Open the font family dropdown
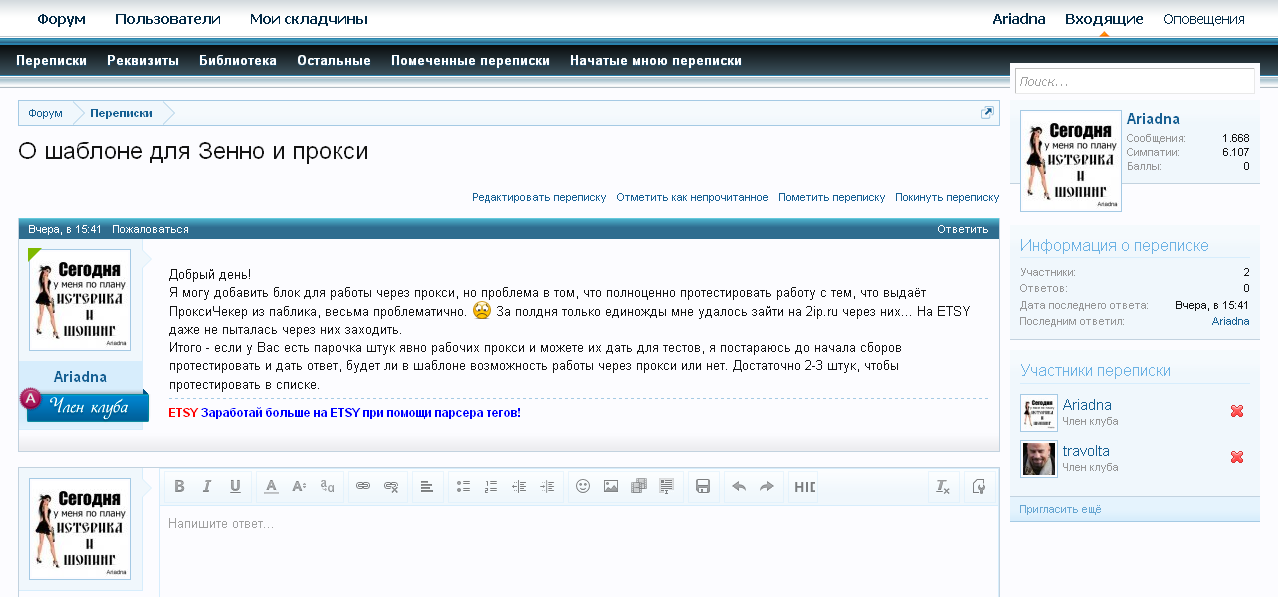 pyautogui.click(x=327, y=486)
